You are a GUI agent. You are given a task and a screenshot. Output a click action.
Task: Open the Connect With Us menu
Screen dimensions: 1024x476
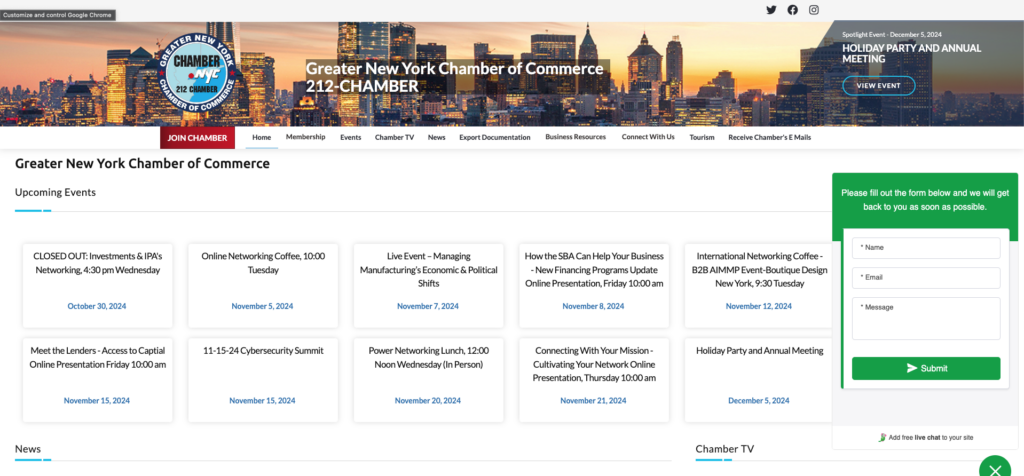pos(648,137)
